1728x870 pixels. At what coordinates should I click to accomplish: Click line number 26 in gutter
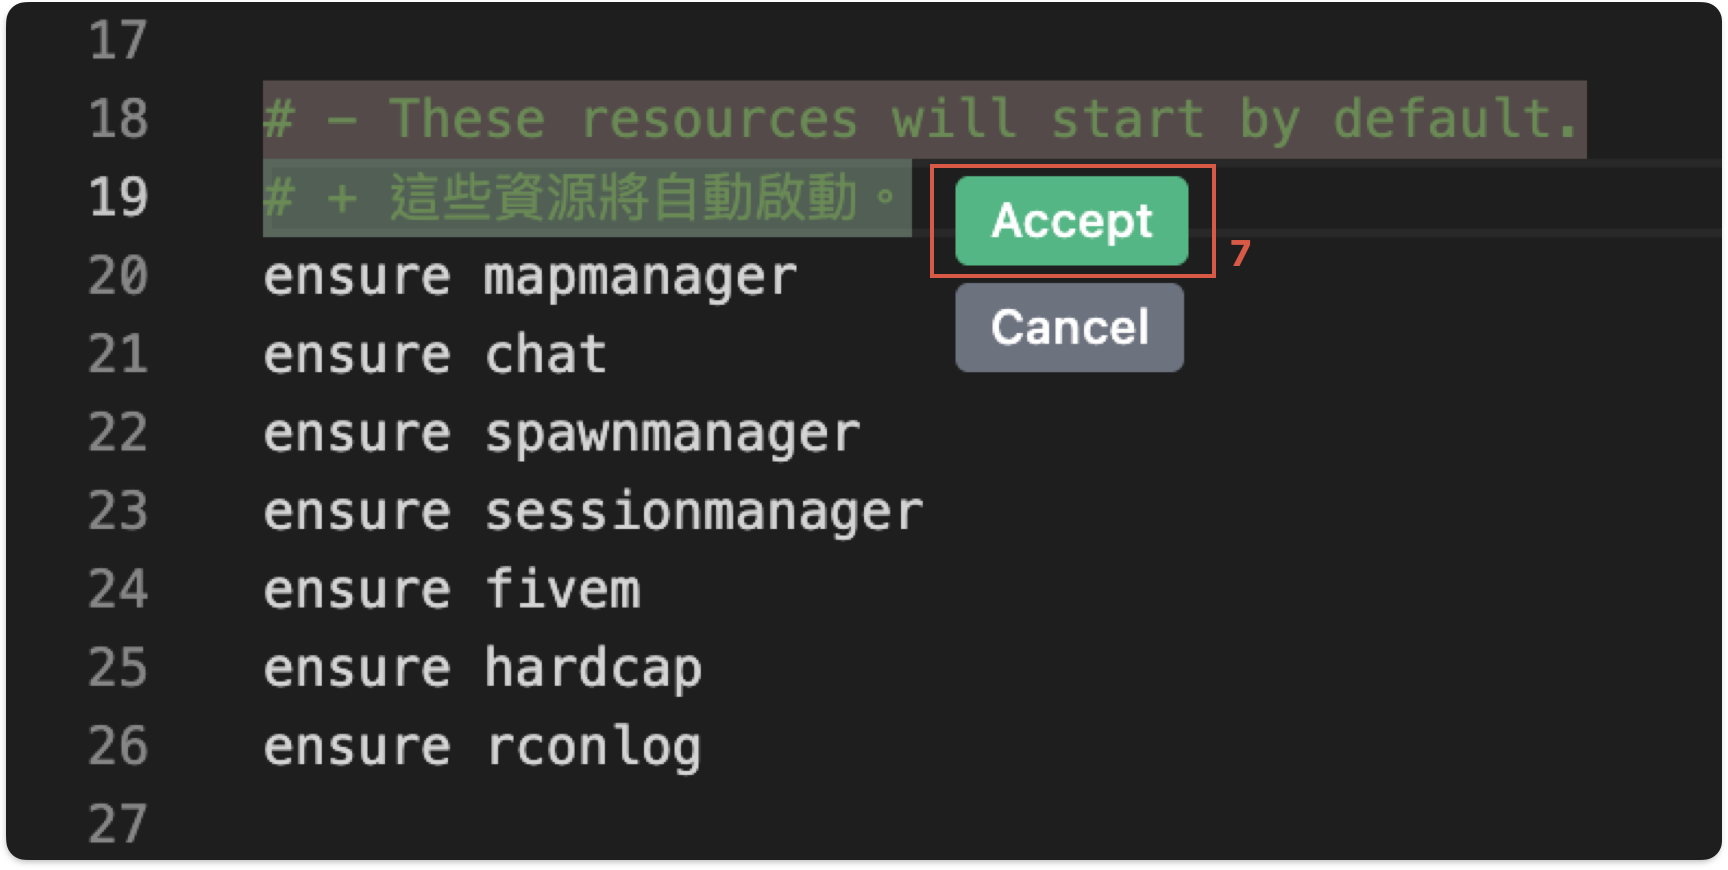tap(118, 746)
